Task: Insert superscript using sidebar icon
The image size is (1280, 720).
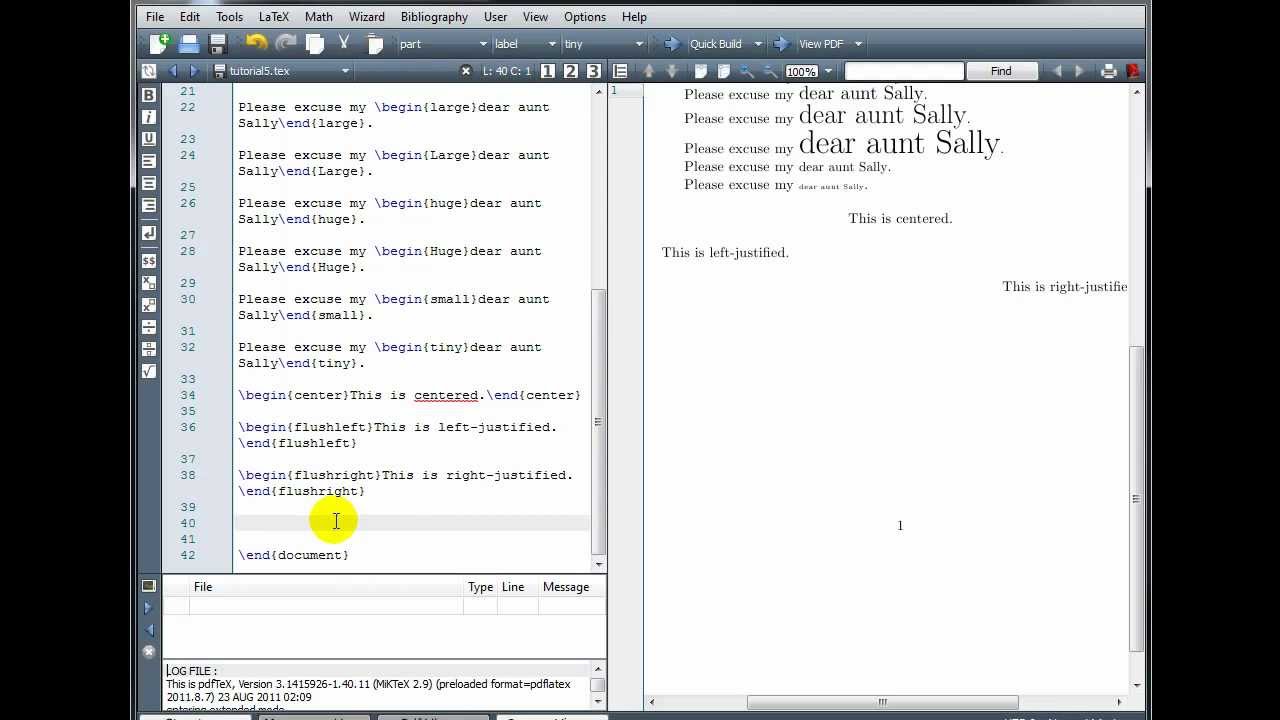Action: 148,305
